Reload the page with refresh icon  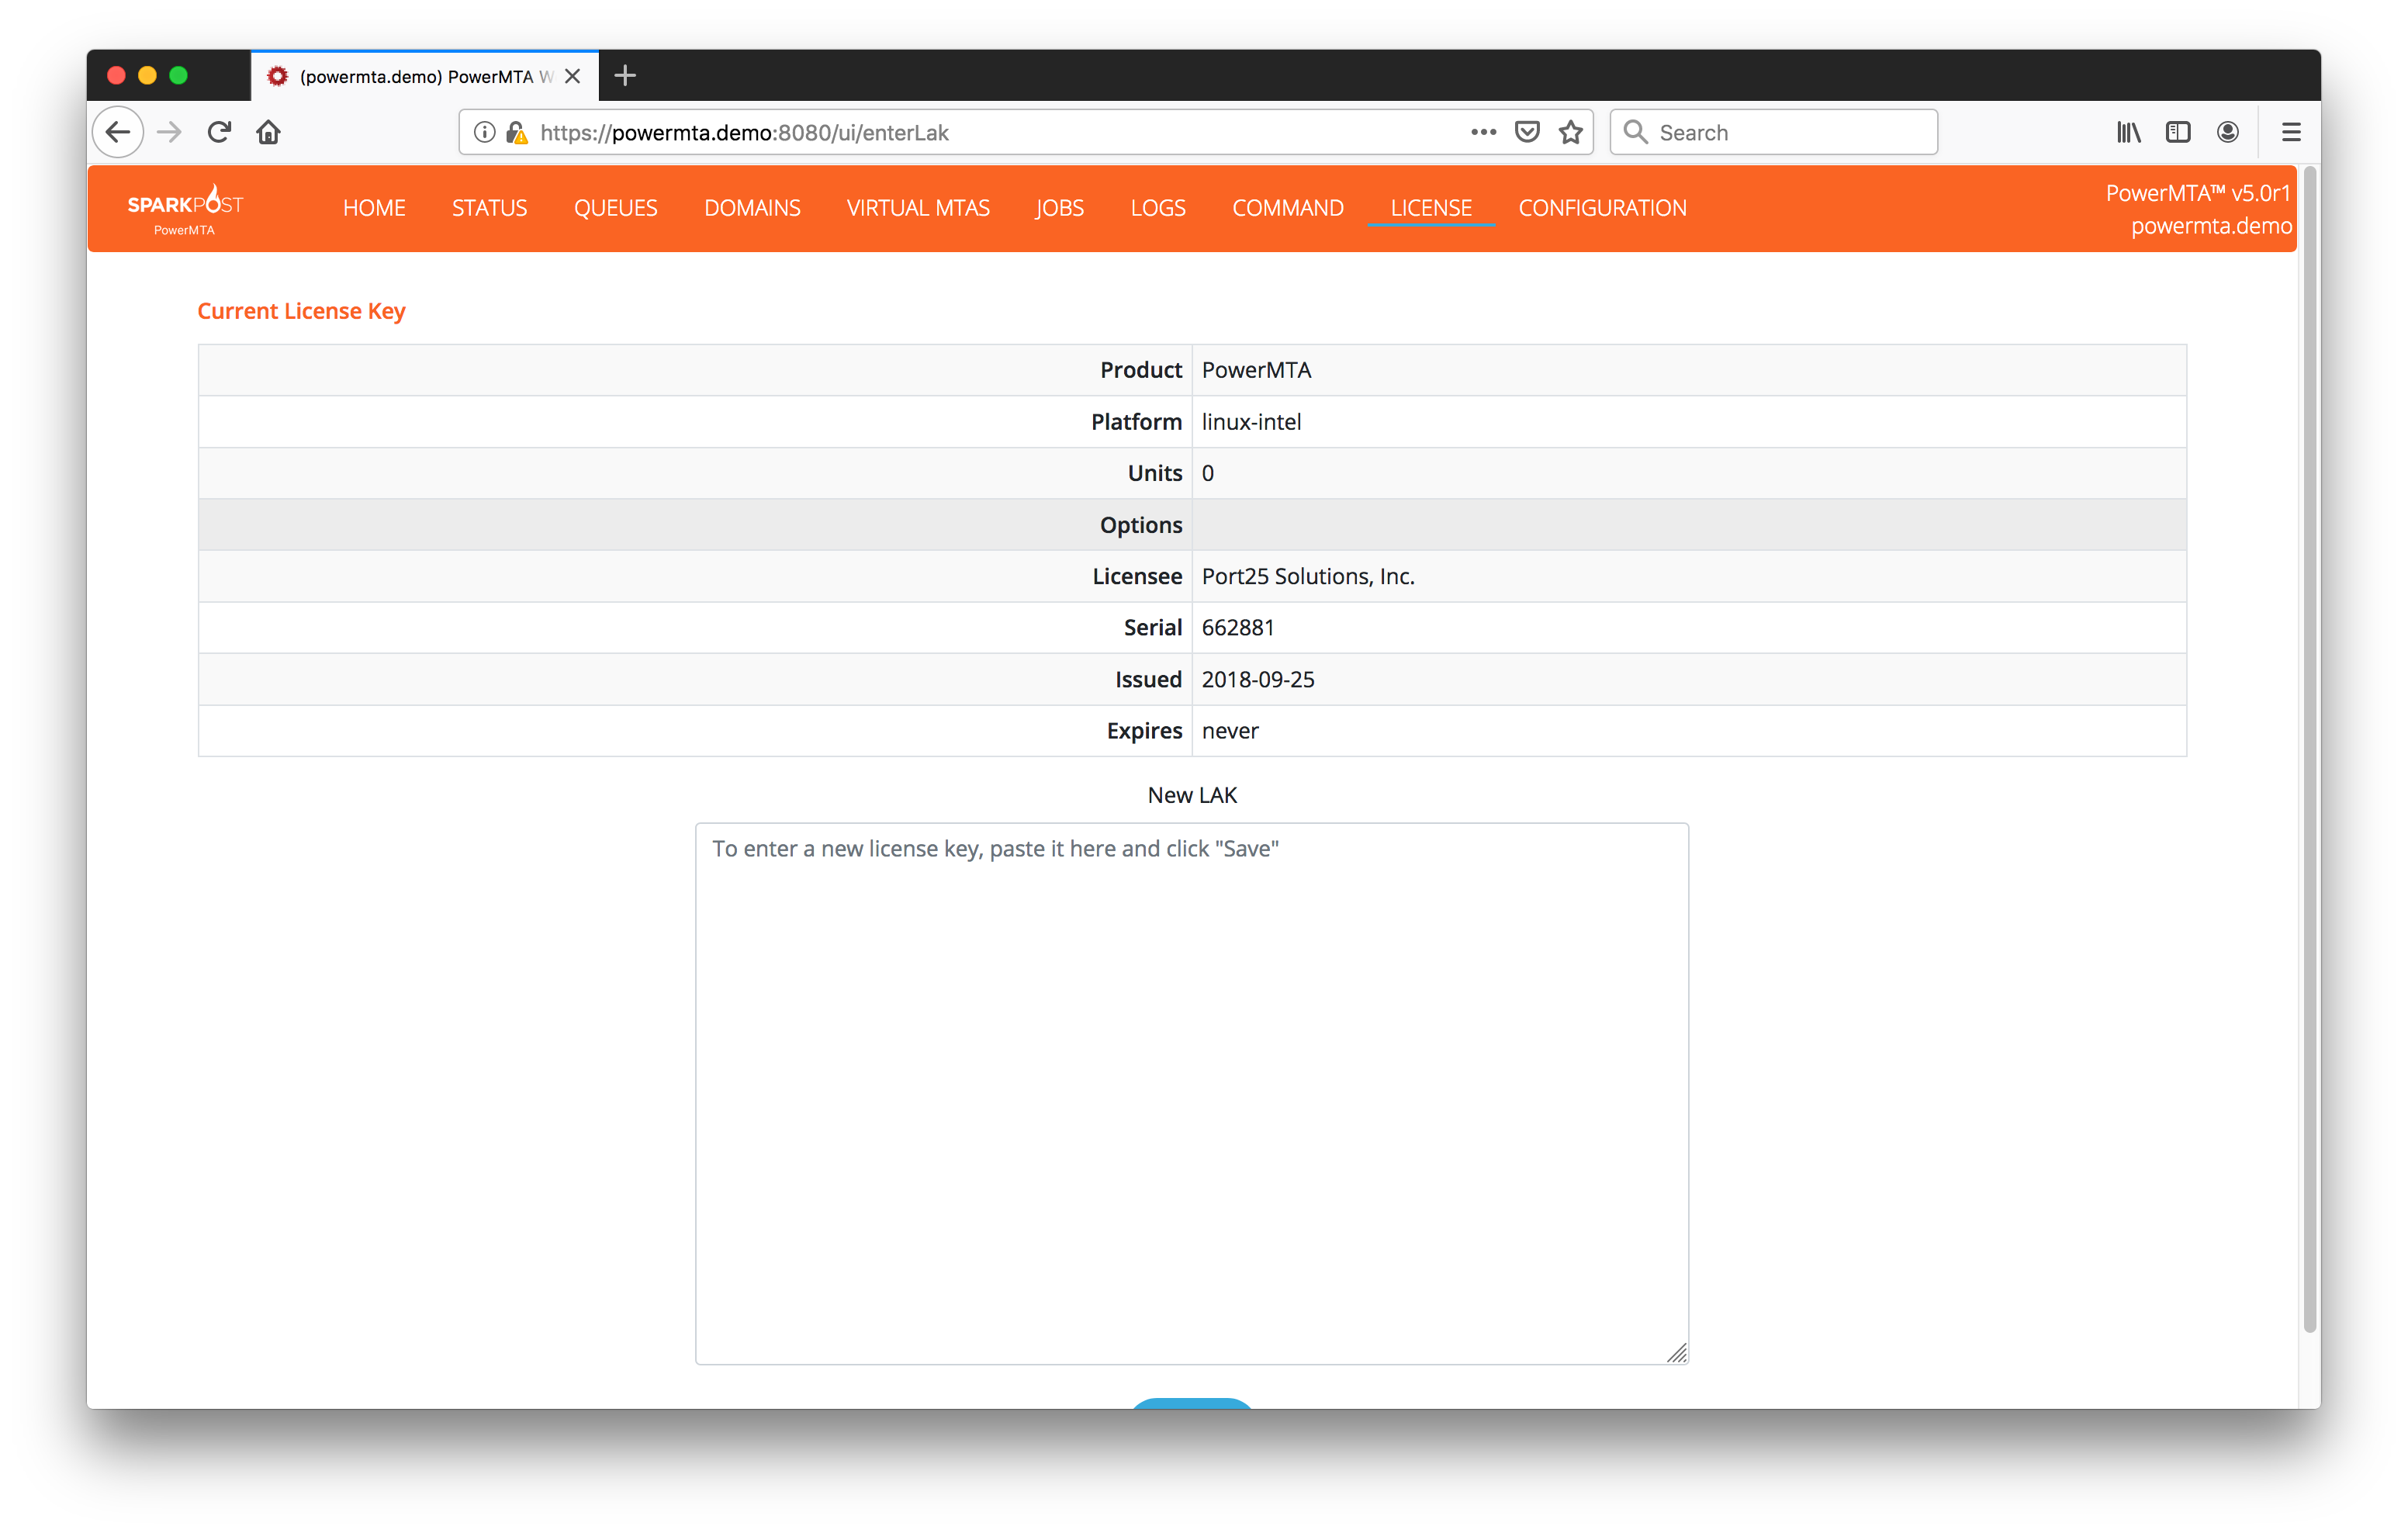(219, 132)
